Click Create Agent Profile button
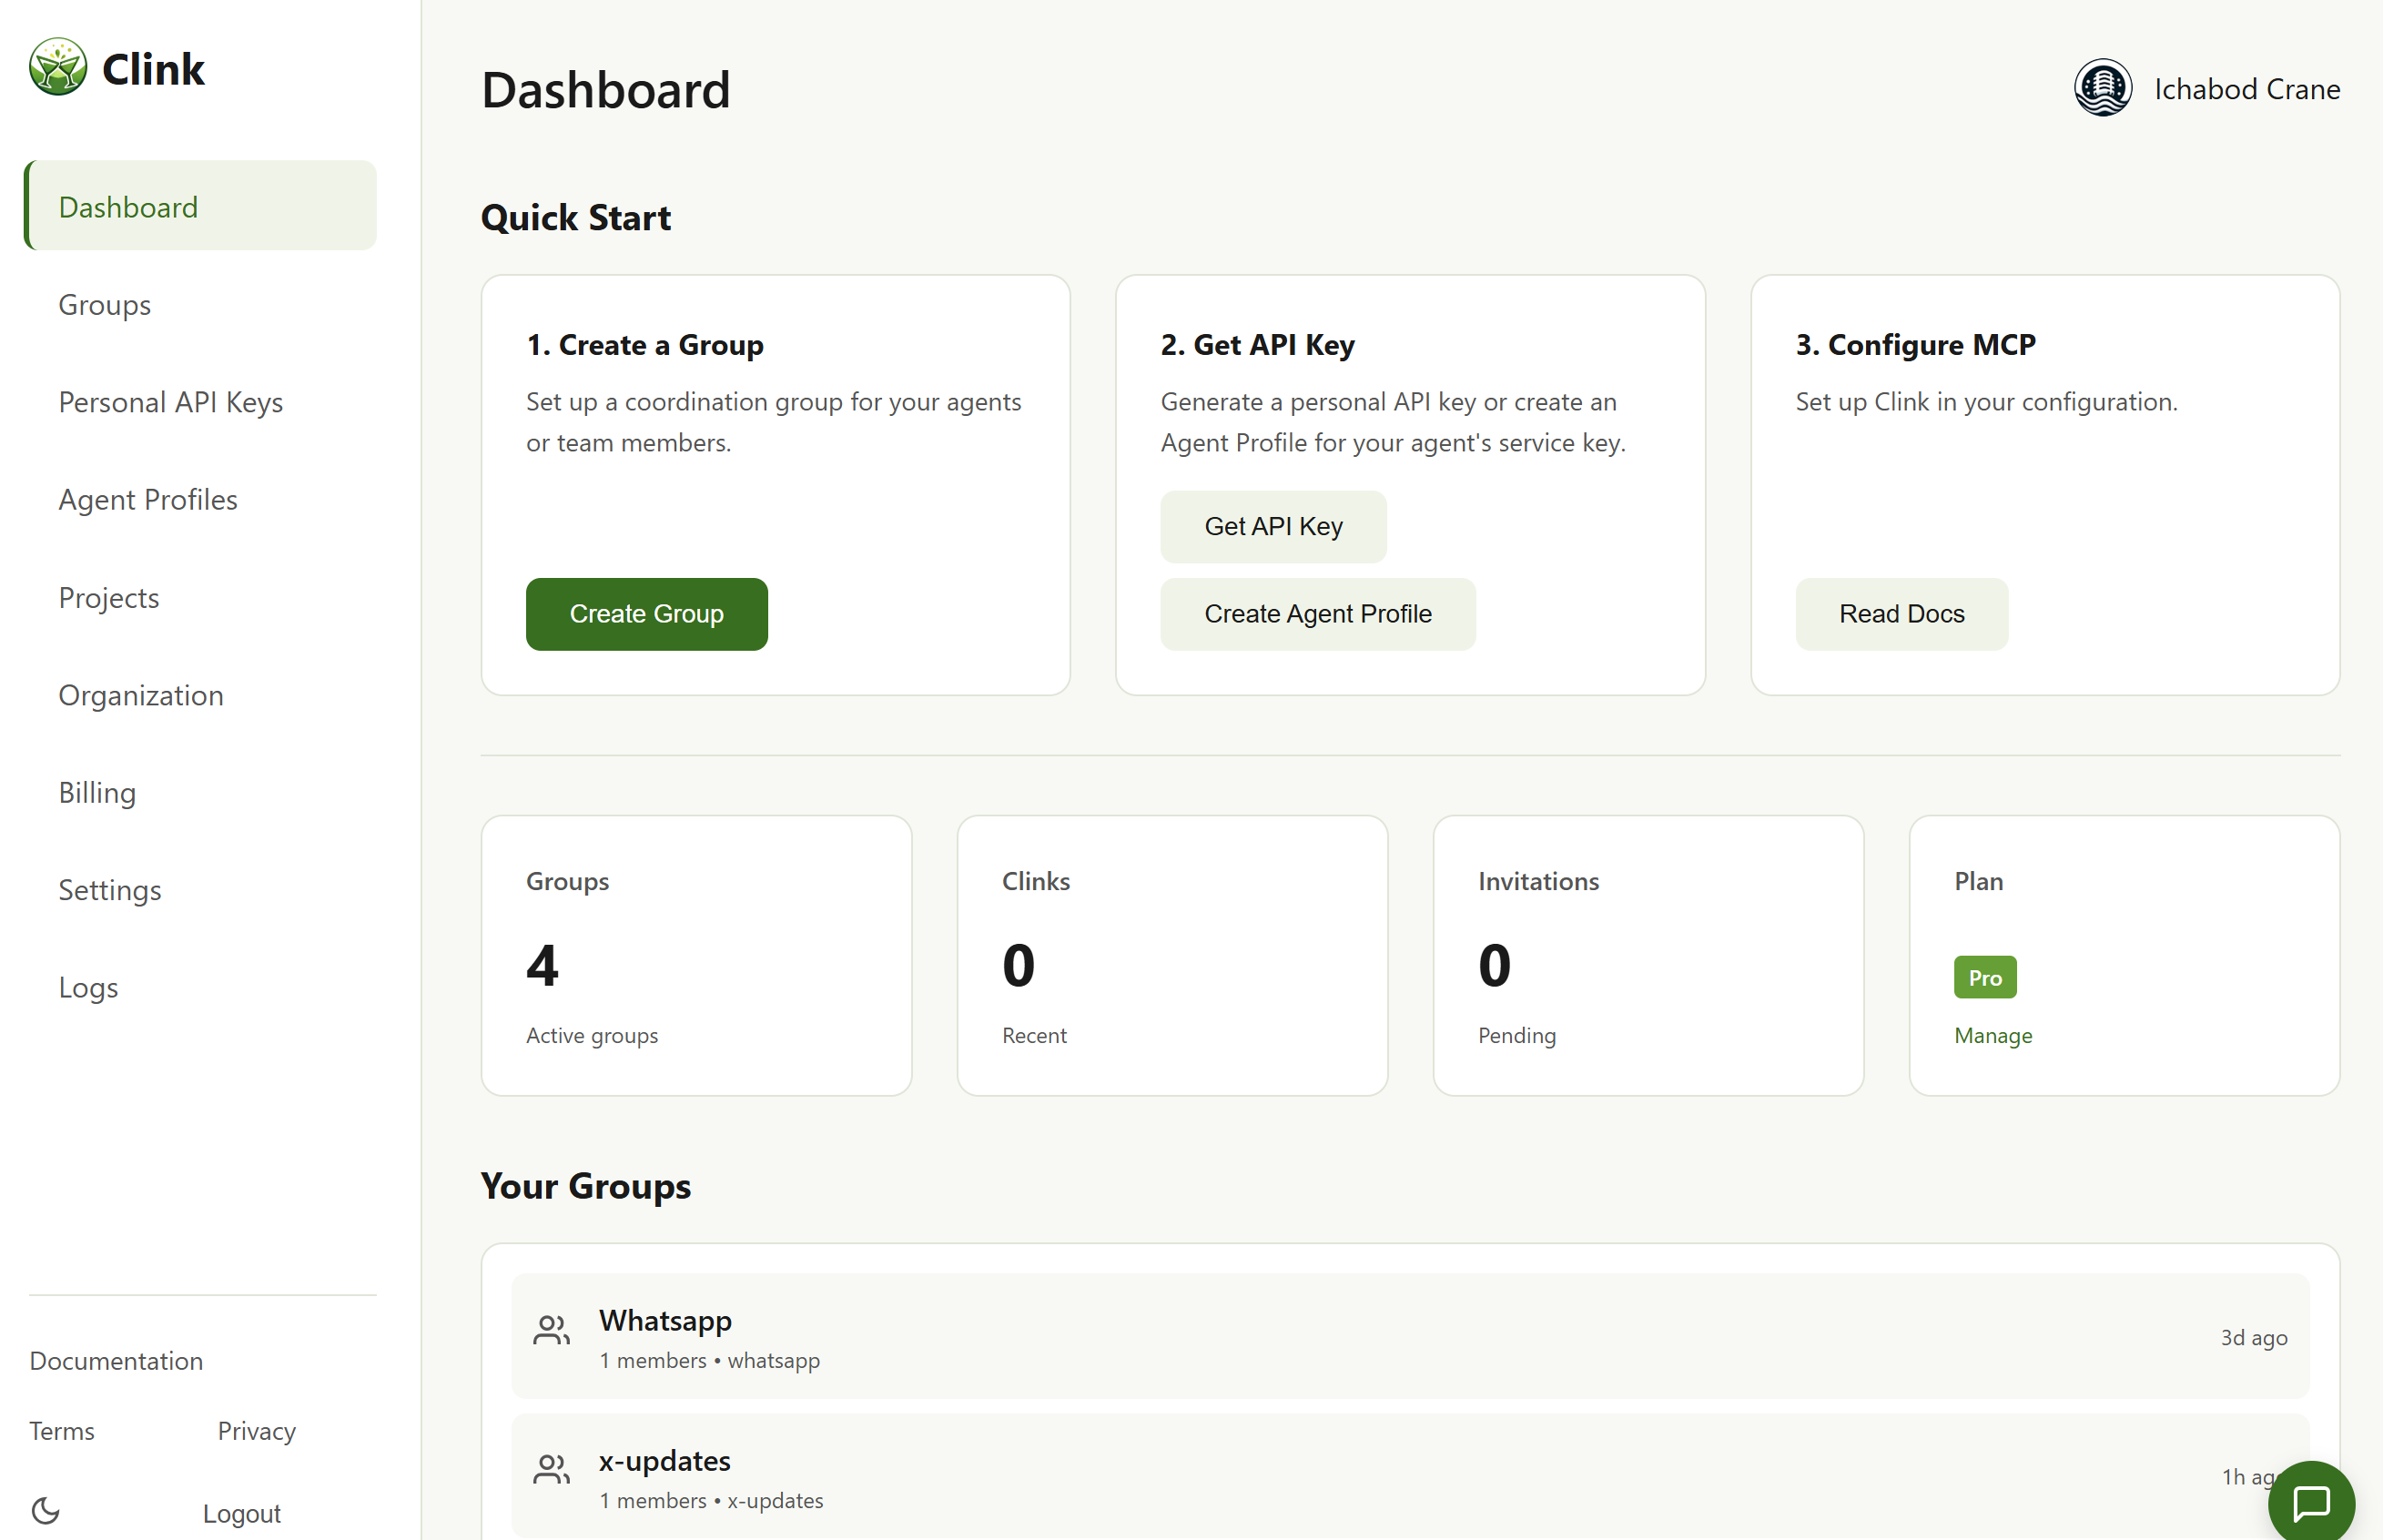2383x1540 pixels. 1317,614
